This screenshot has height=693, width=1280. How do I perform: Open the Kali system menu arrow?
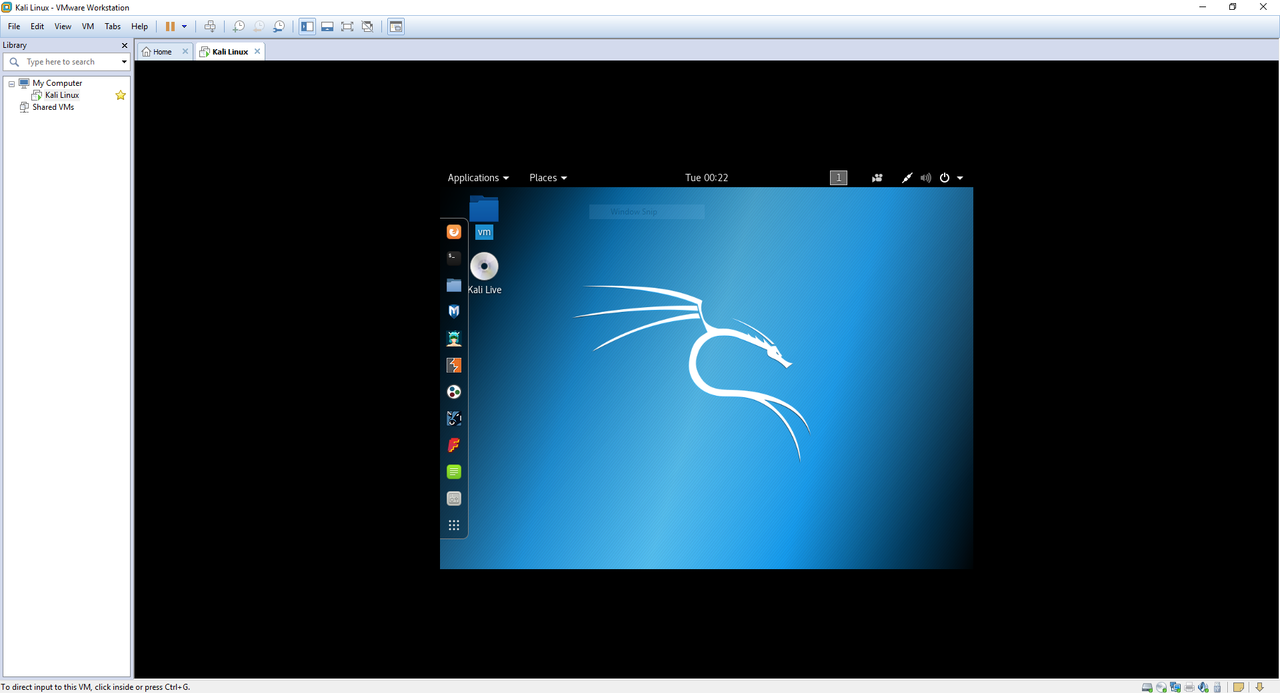(960, 178)
